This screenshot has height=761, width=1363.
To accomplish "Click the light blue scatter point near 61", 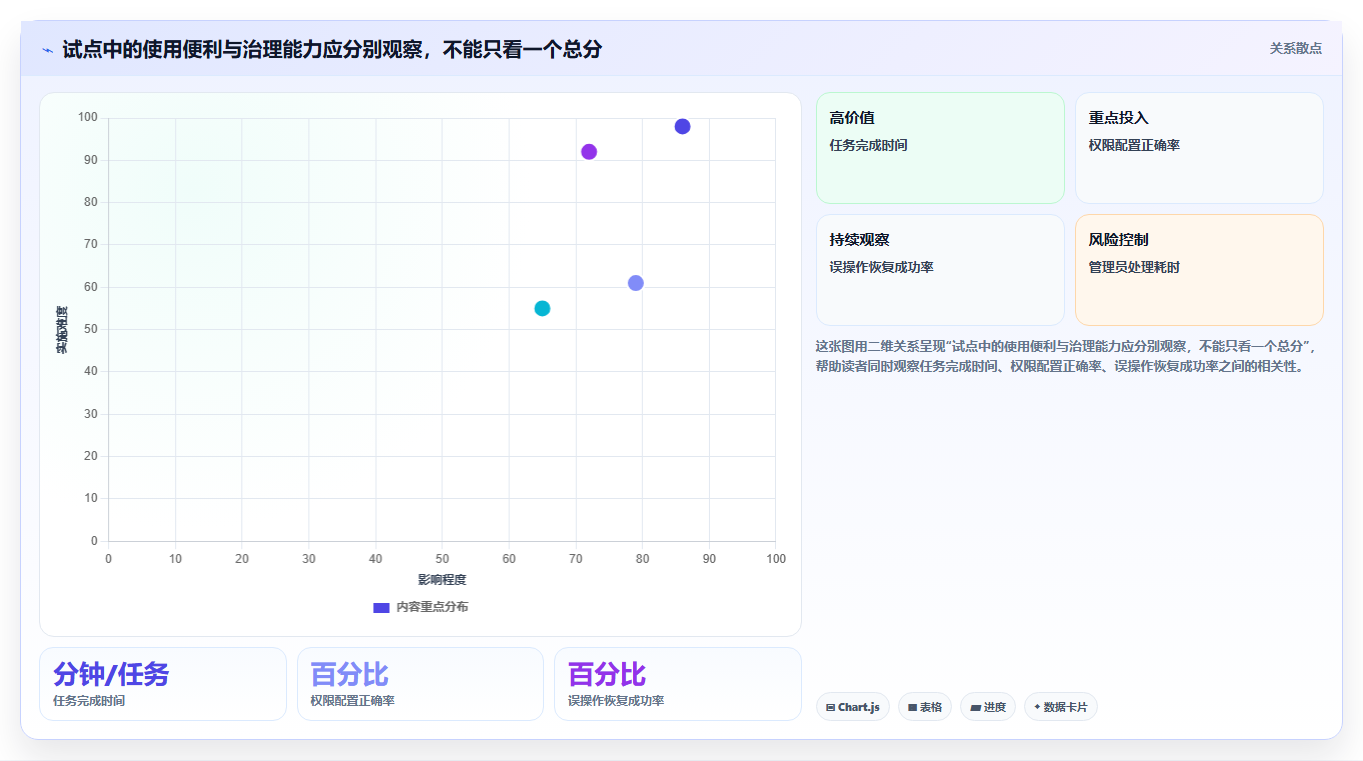I will tap(635, 283).
